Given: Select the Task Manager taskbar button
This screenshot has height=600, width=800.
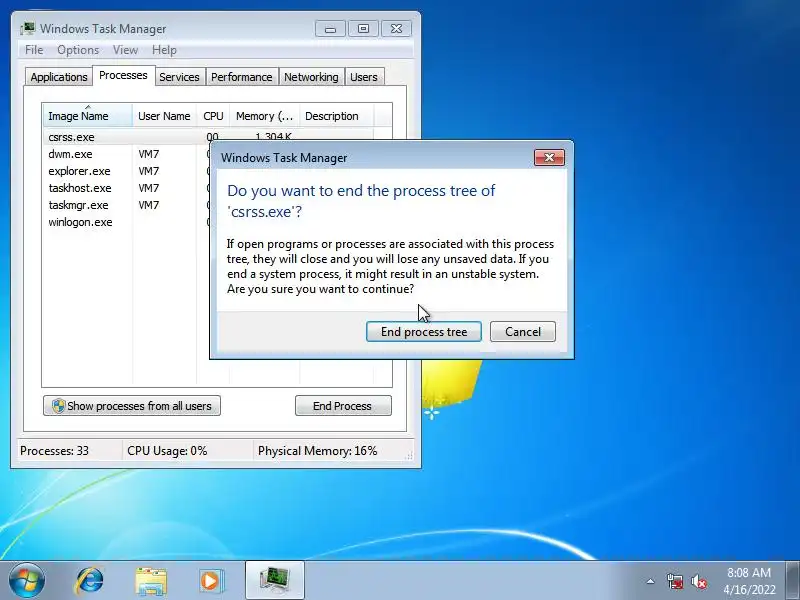Looking at the screenshot, I should pos(275,580).
